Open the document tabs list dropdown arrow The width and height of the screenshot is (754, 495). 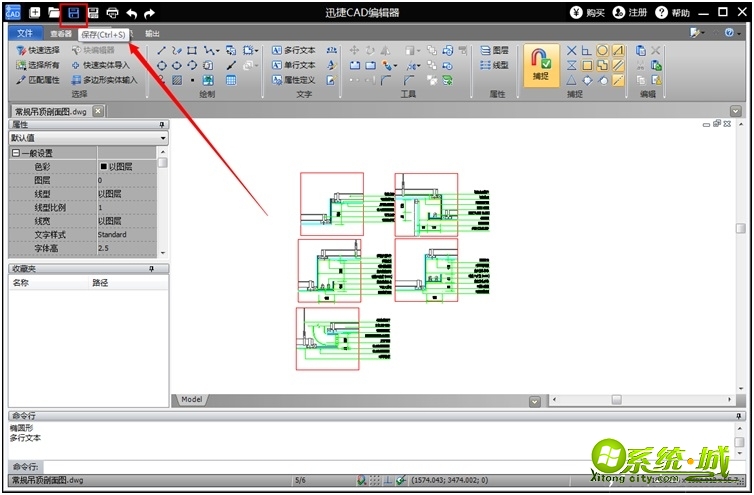(x=736, y=111)
